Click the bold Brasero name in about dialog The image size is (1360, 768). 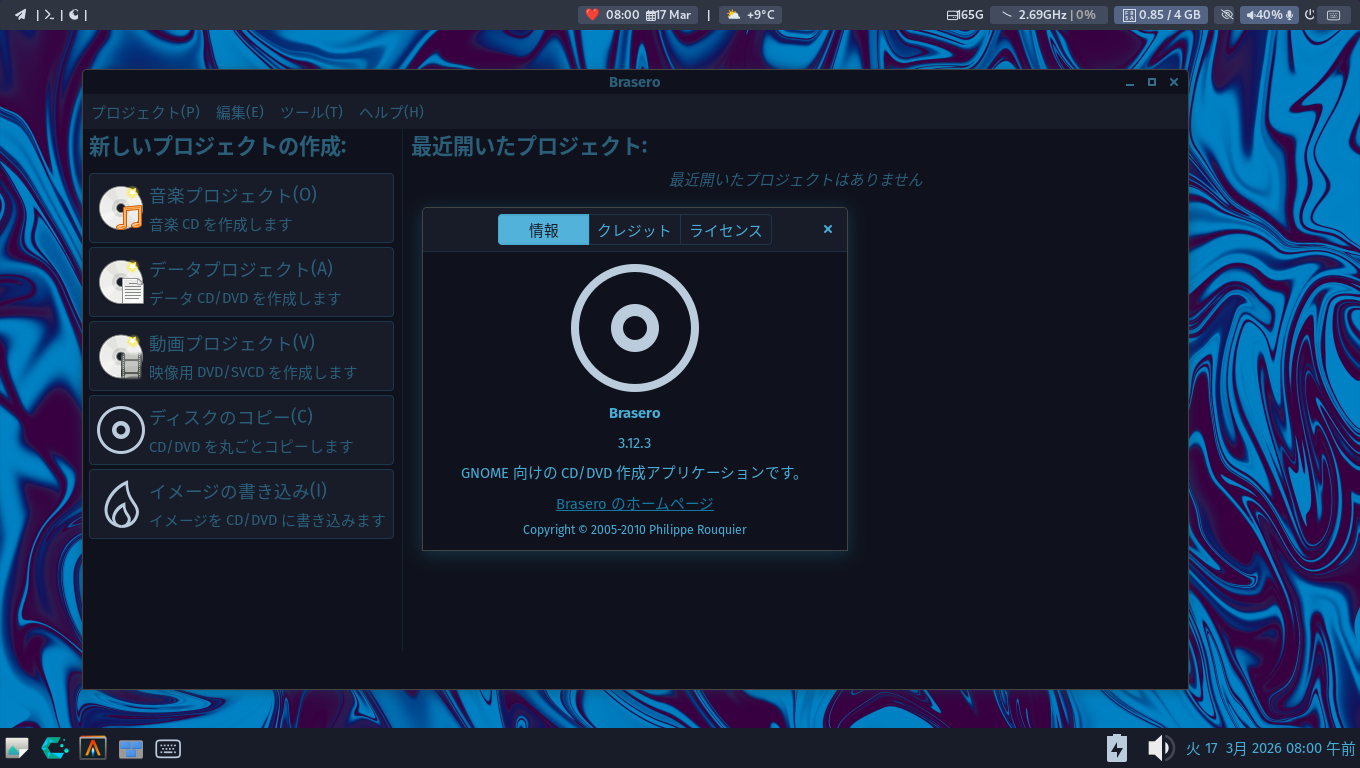click(x=635, y=413)
